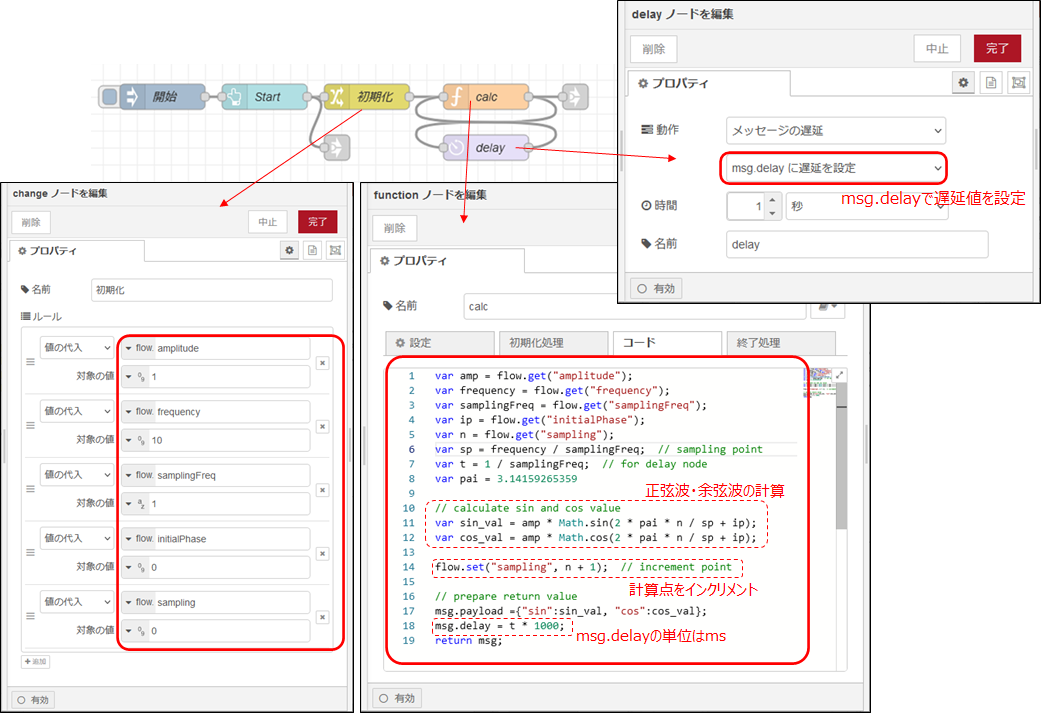
Task: Expand the function code editor to fullscreen
Action: [x=839, y=374]
